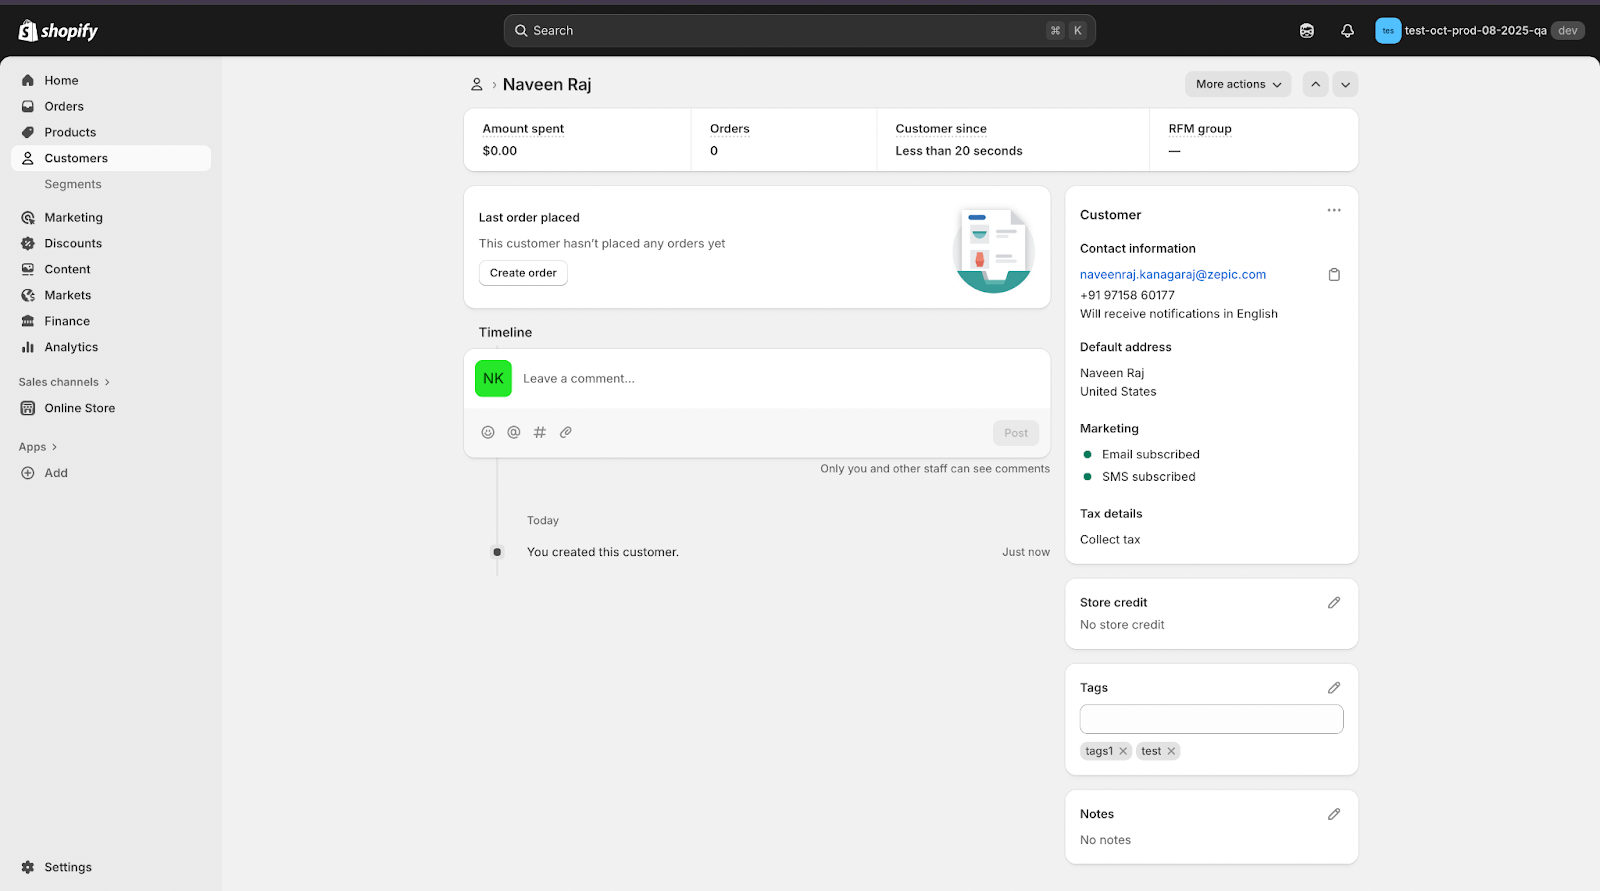Remove the test tag
Image resolution: width=1600 pixels, height=891 pixels.
[1171, 752]
